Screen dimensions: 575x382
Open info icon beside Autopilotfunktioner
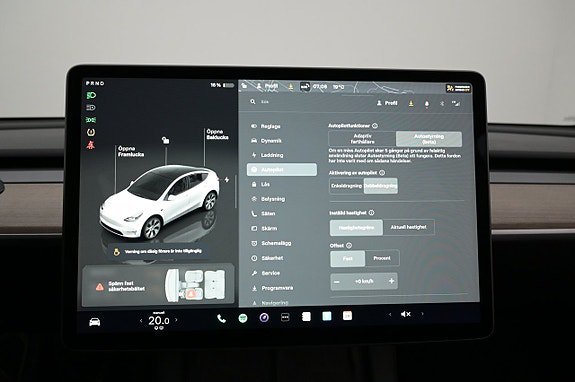pos(375,126)
